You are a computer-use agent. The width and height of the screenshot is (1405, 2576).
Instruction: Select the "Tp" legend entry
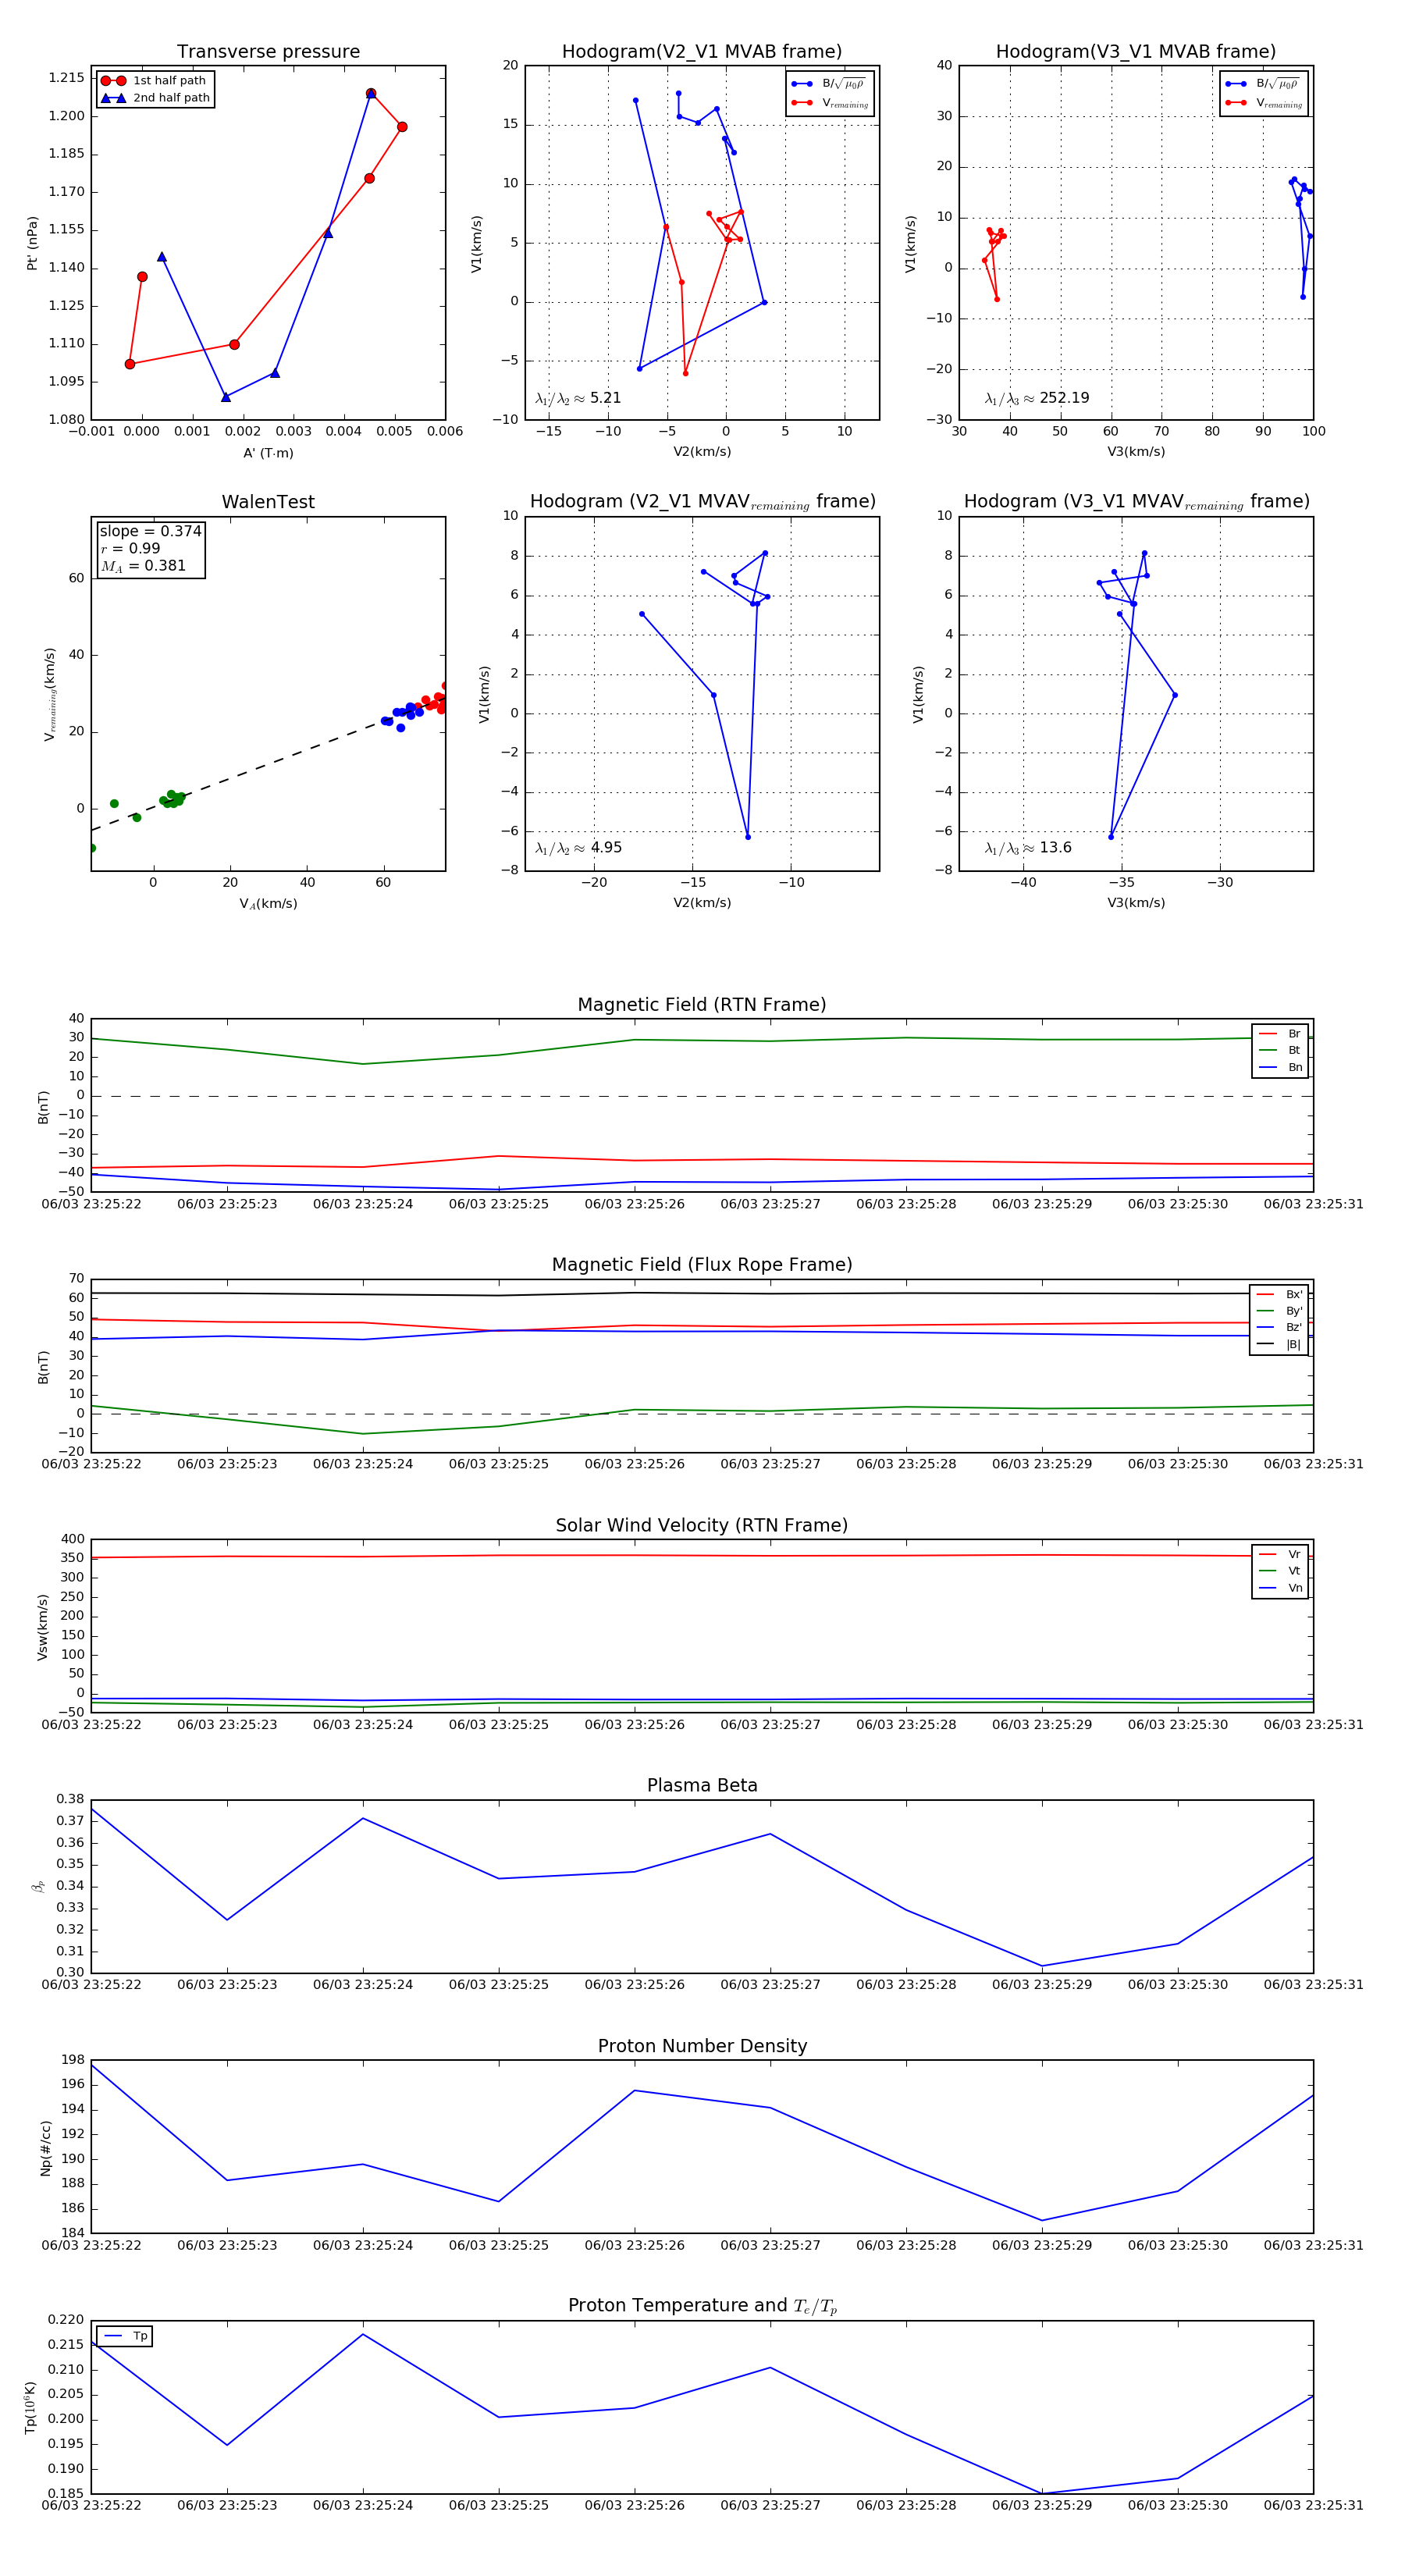[125, 2337]
